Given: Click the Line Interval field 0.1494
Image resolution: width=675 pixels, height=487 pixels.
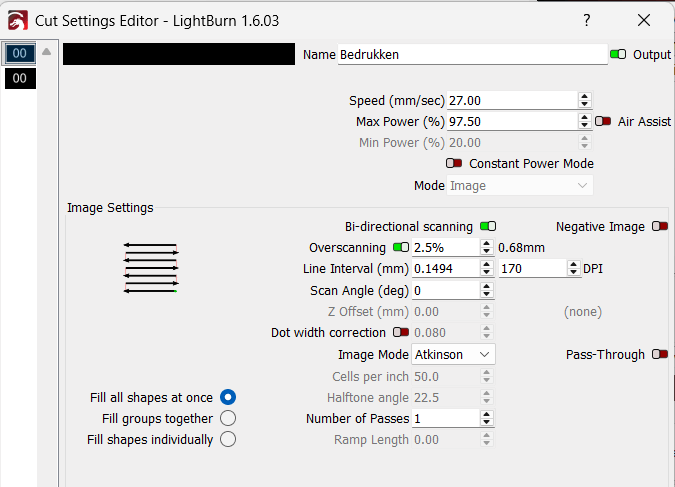Looking at the screenshot, I should (x=446, y=269).
